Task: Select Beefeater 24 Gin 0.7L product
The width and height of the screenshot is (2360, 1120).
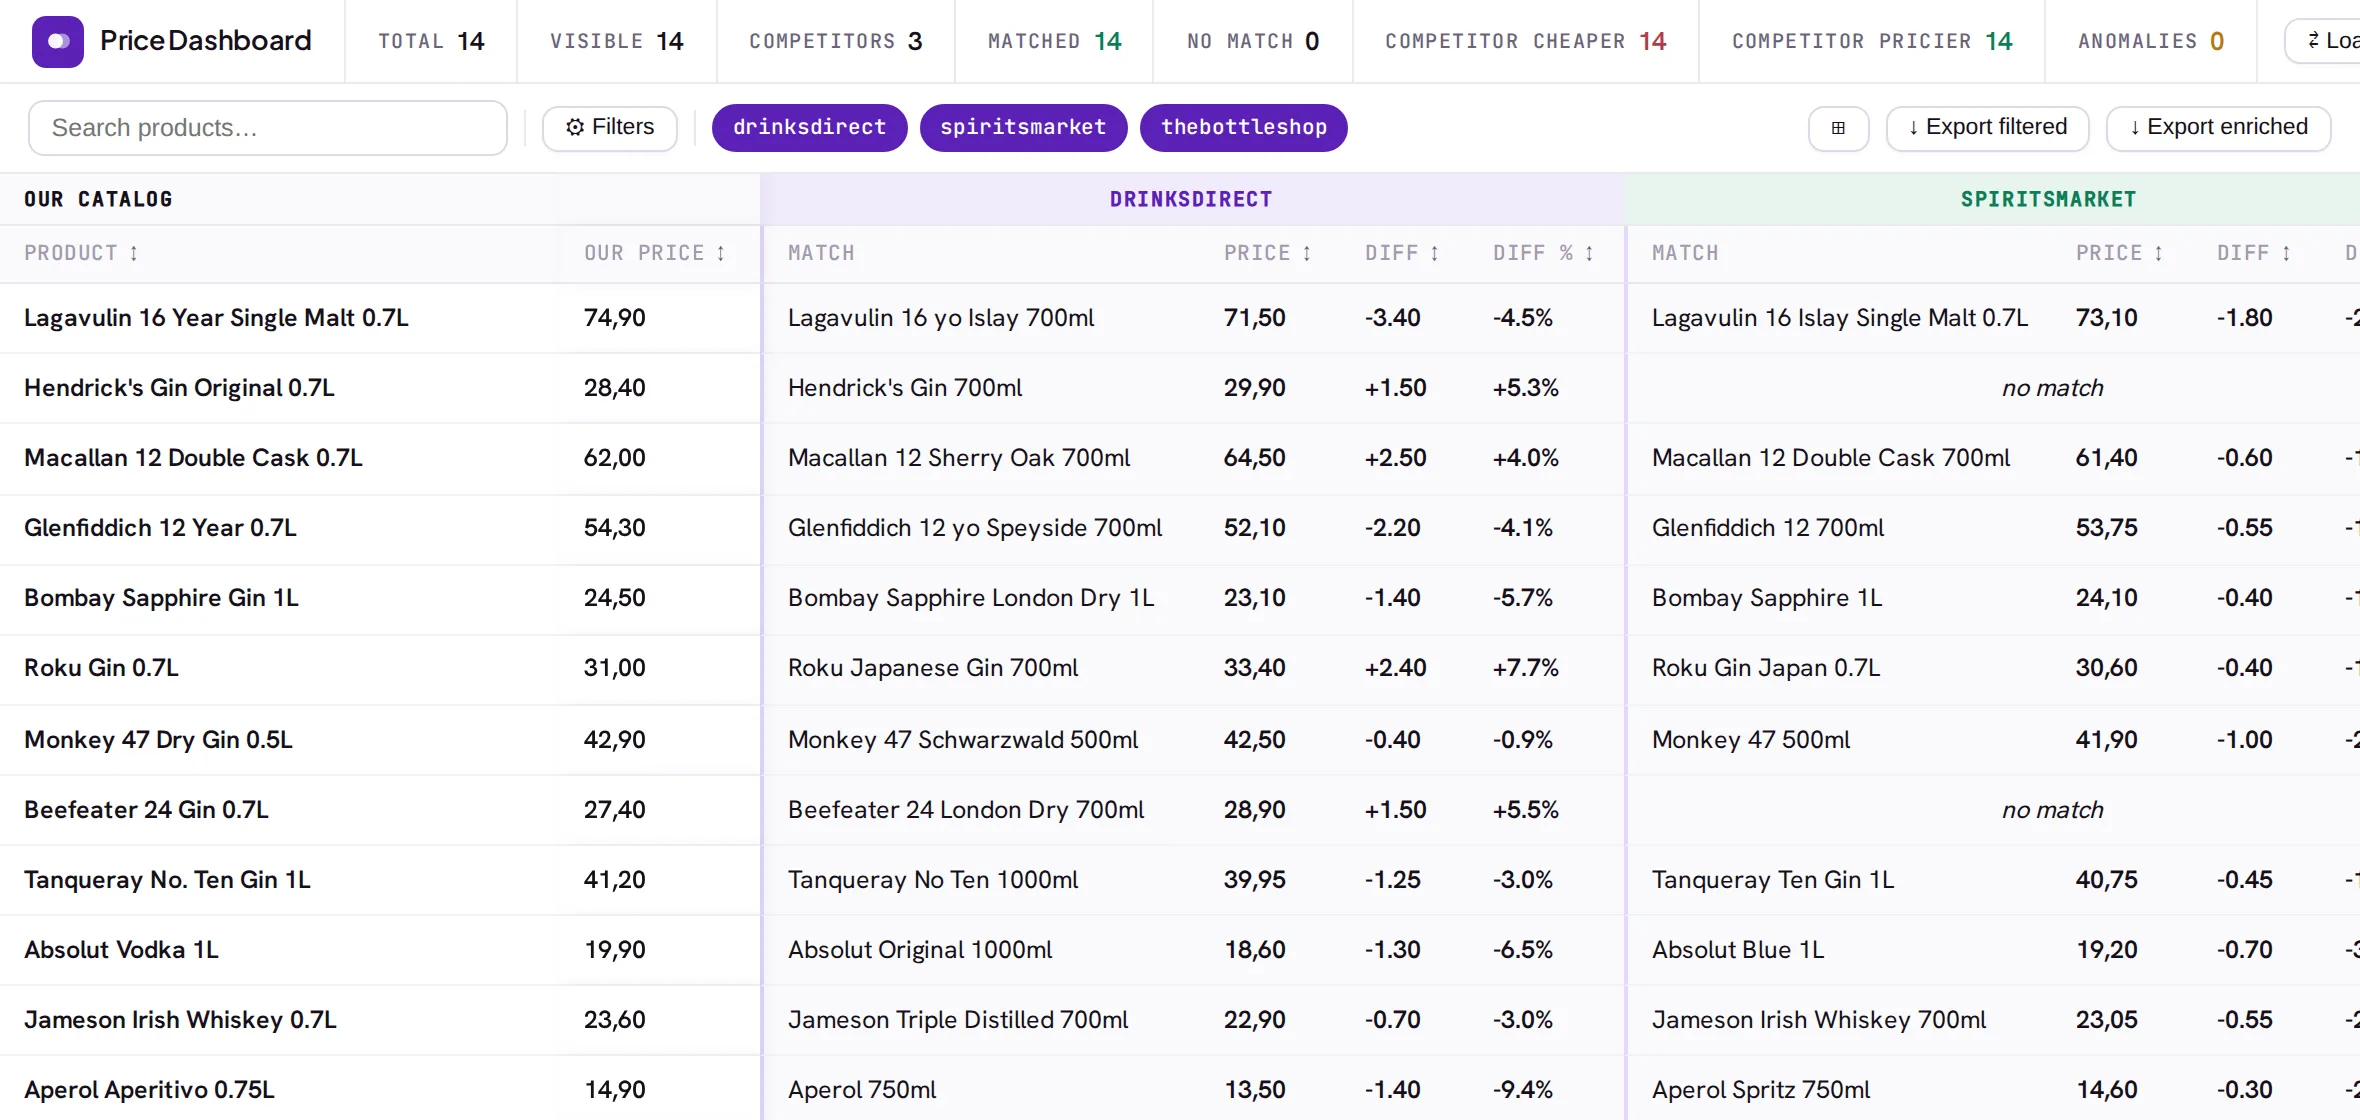Action: pyautogui.click(x=146, y=810)
